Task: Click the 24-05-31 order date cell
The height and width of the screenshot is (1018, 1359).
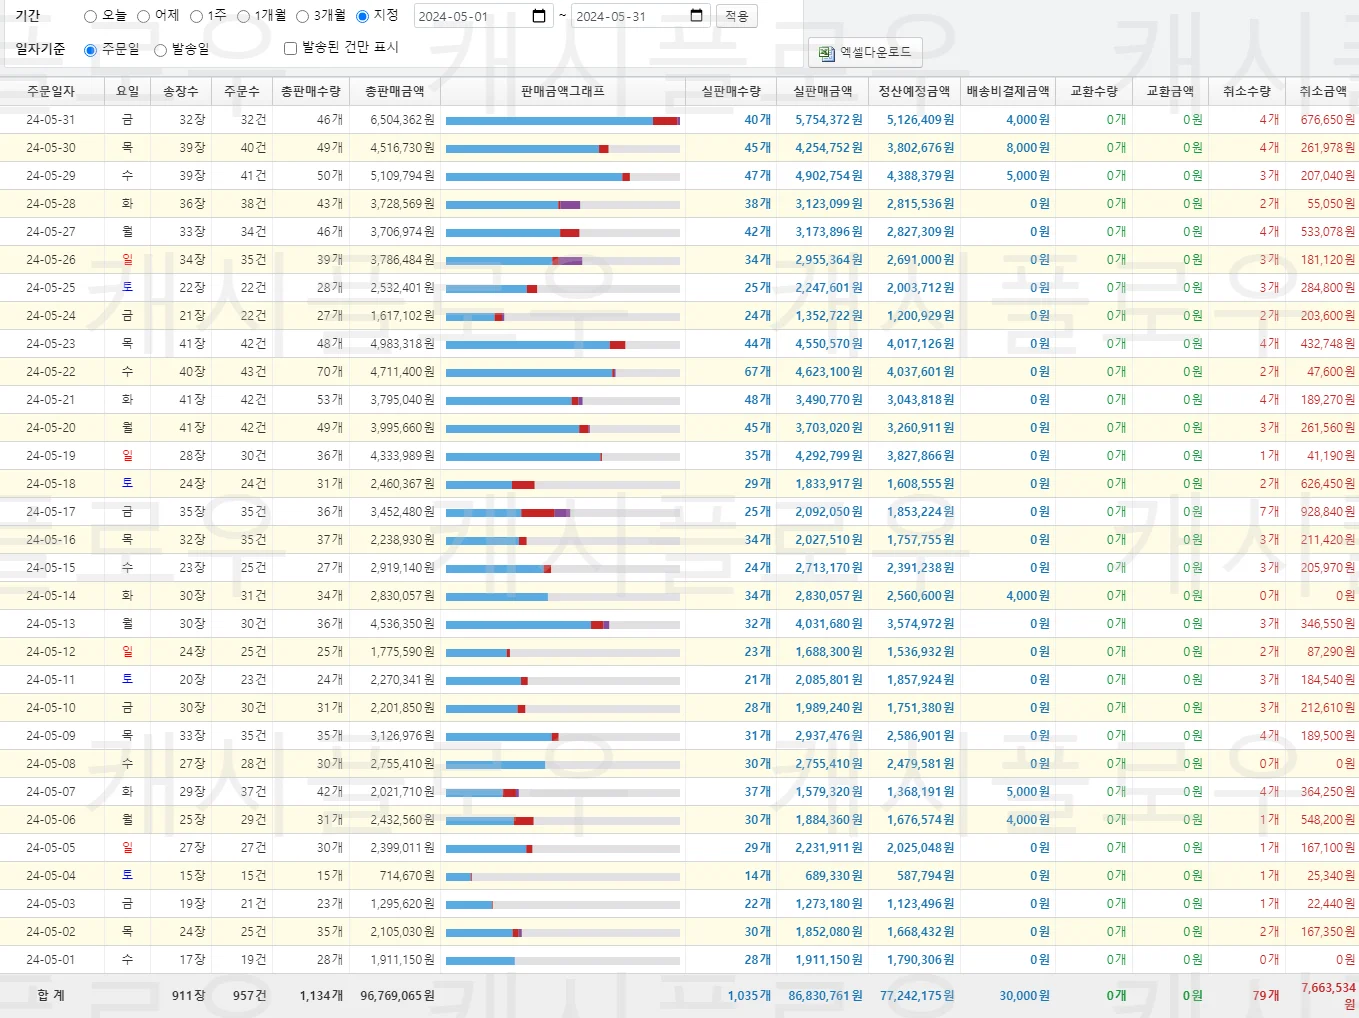Action: coord(51,120)
